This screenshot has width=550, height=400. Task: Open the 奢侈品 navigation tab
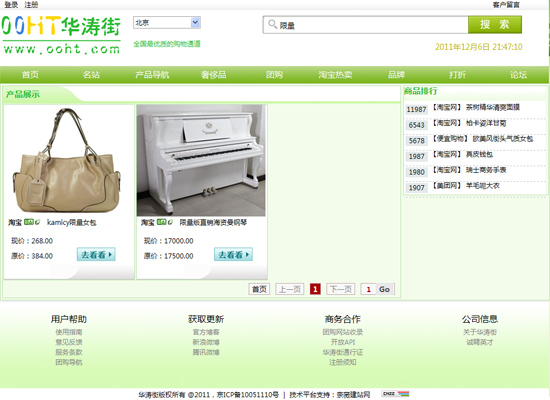point(213,75)
